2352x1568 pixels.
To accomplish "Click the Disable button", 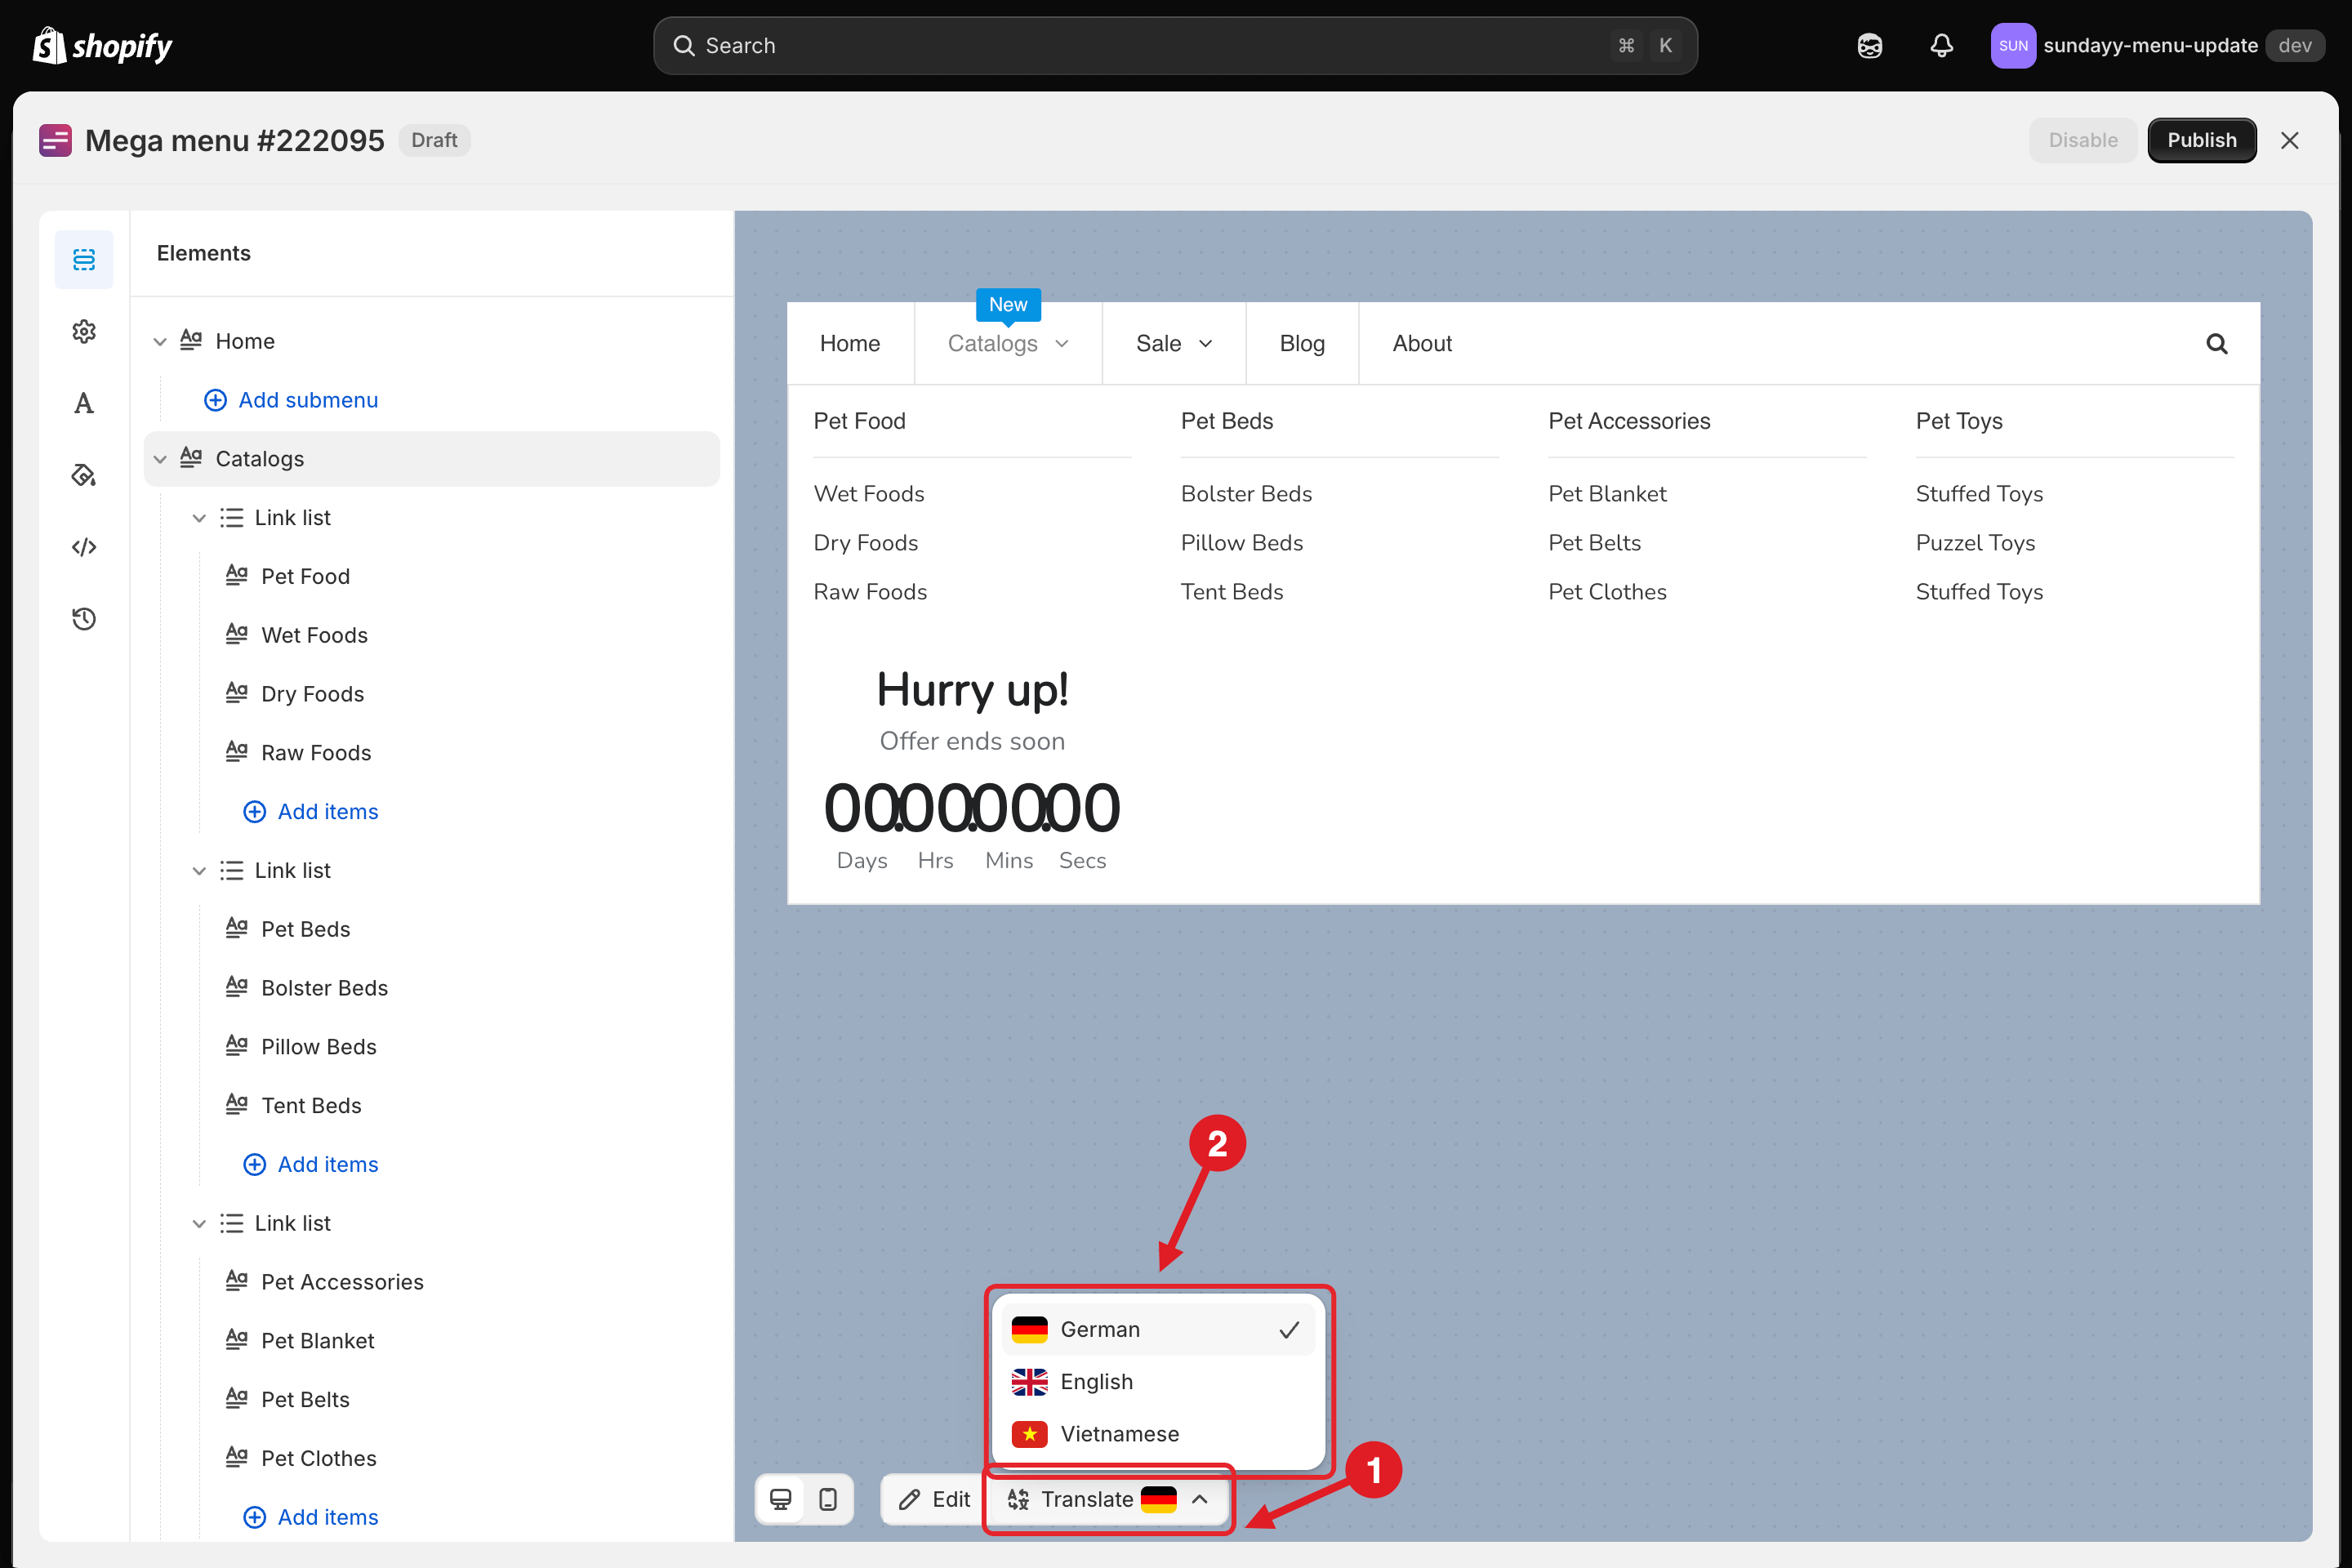I will click(x=2082, y=140).
